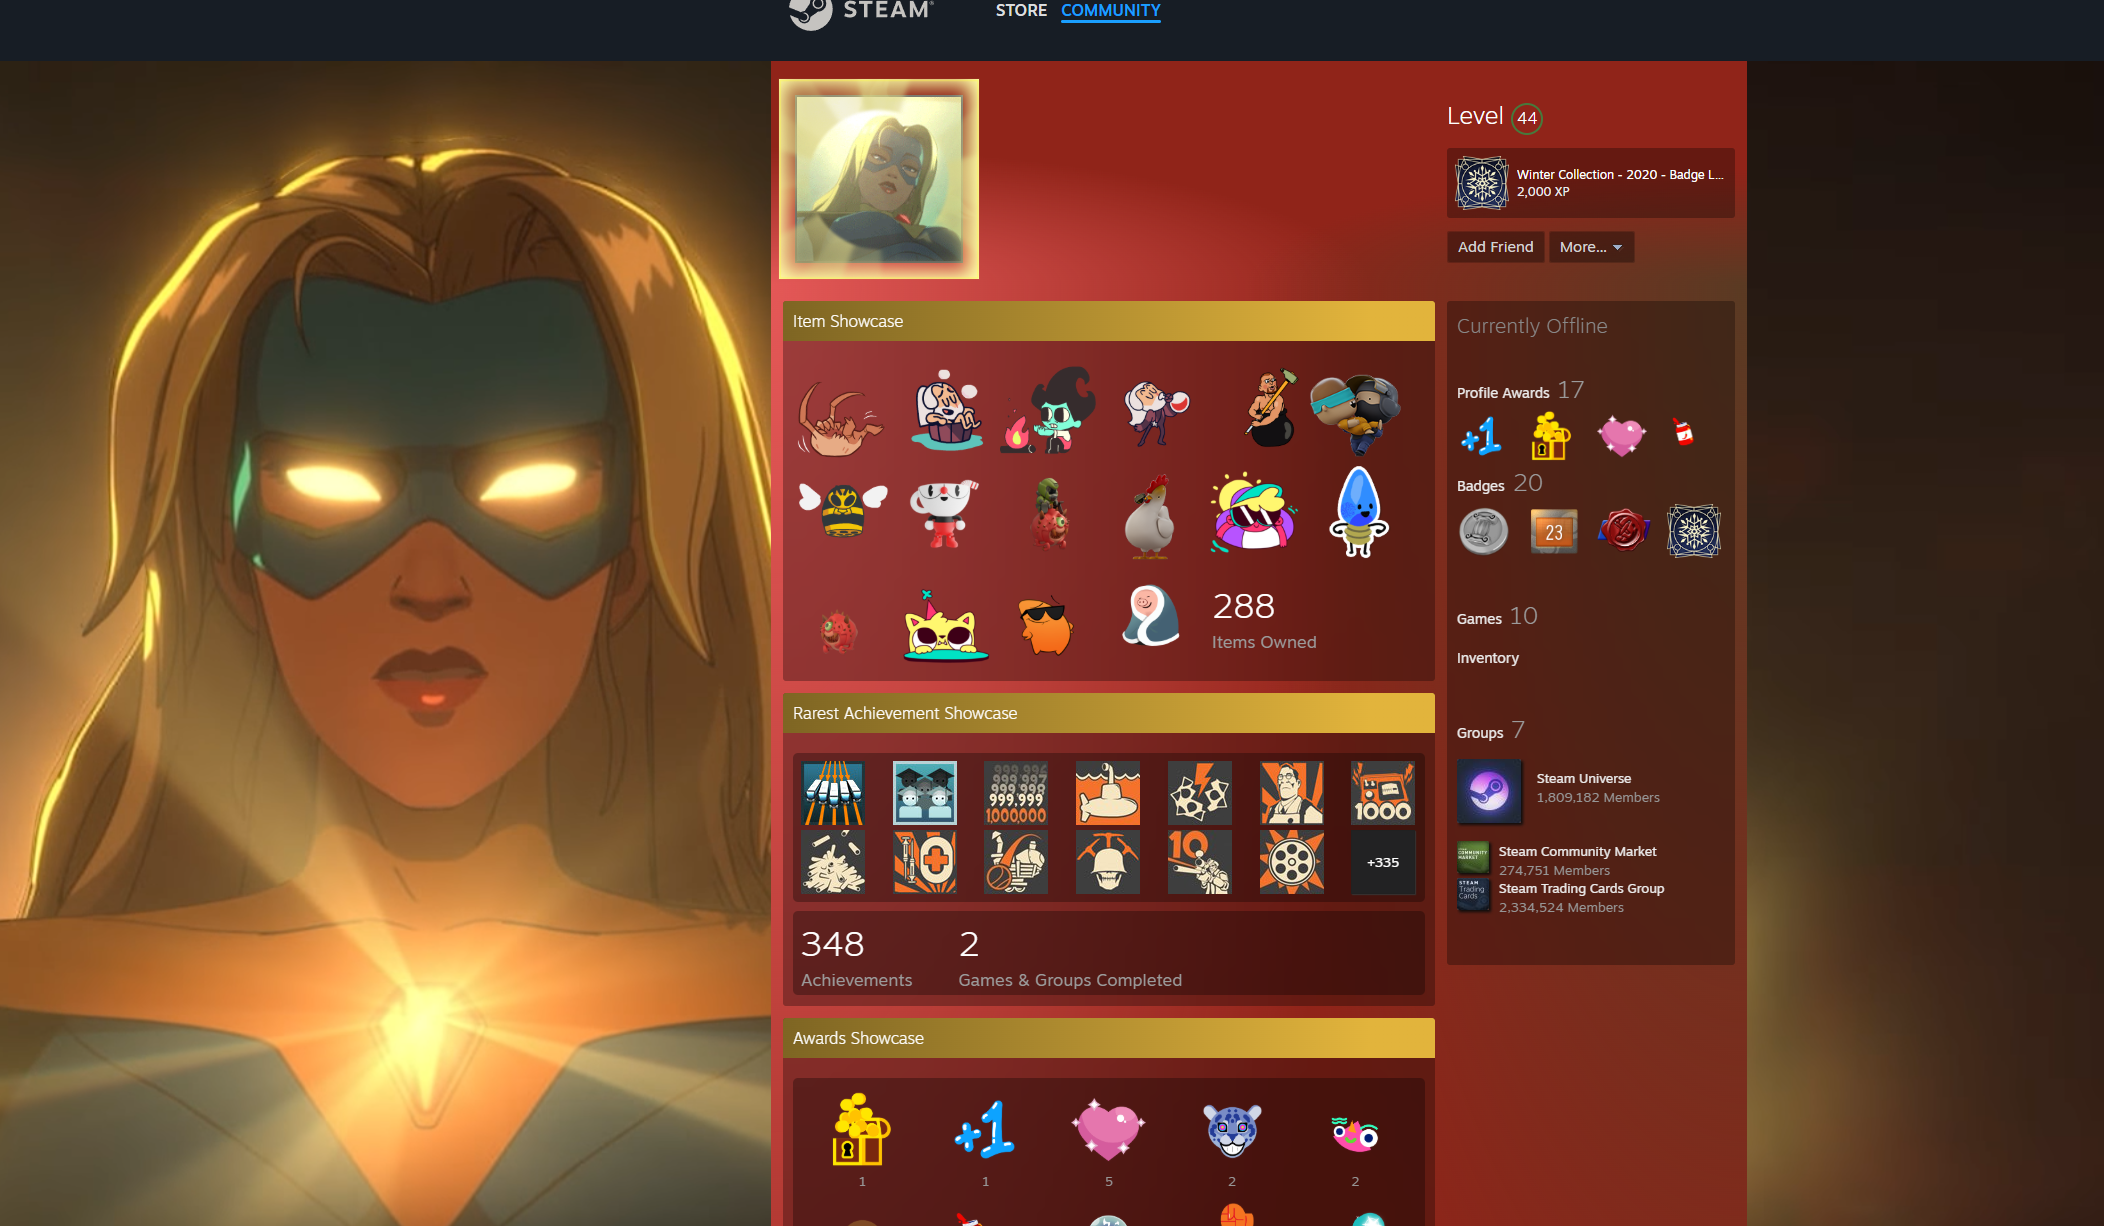Show the +335 more achievements

[1382, 861]
